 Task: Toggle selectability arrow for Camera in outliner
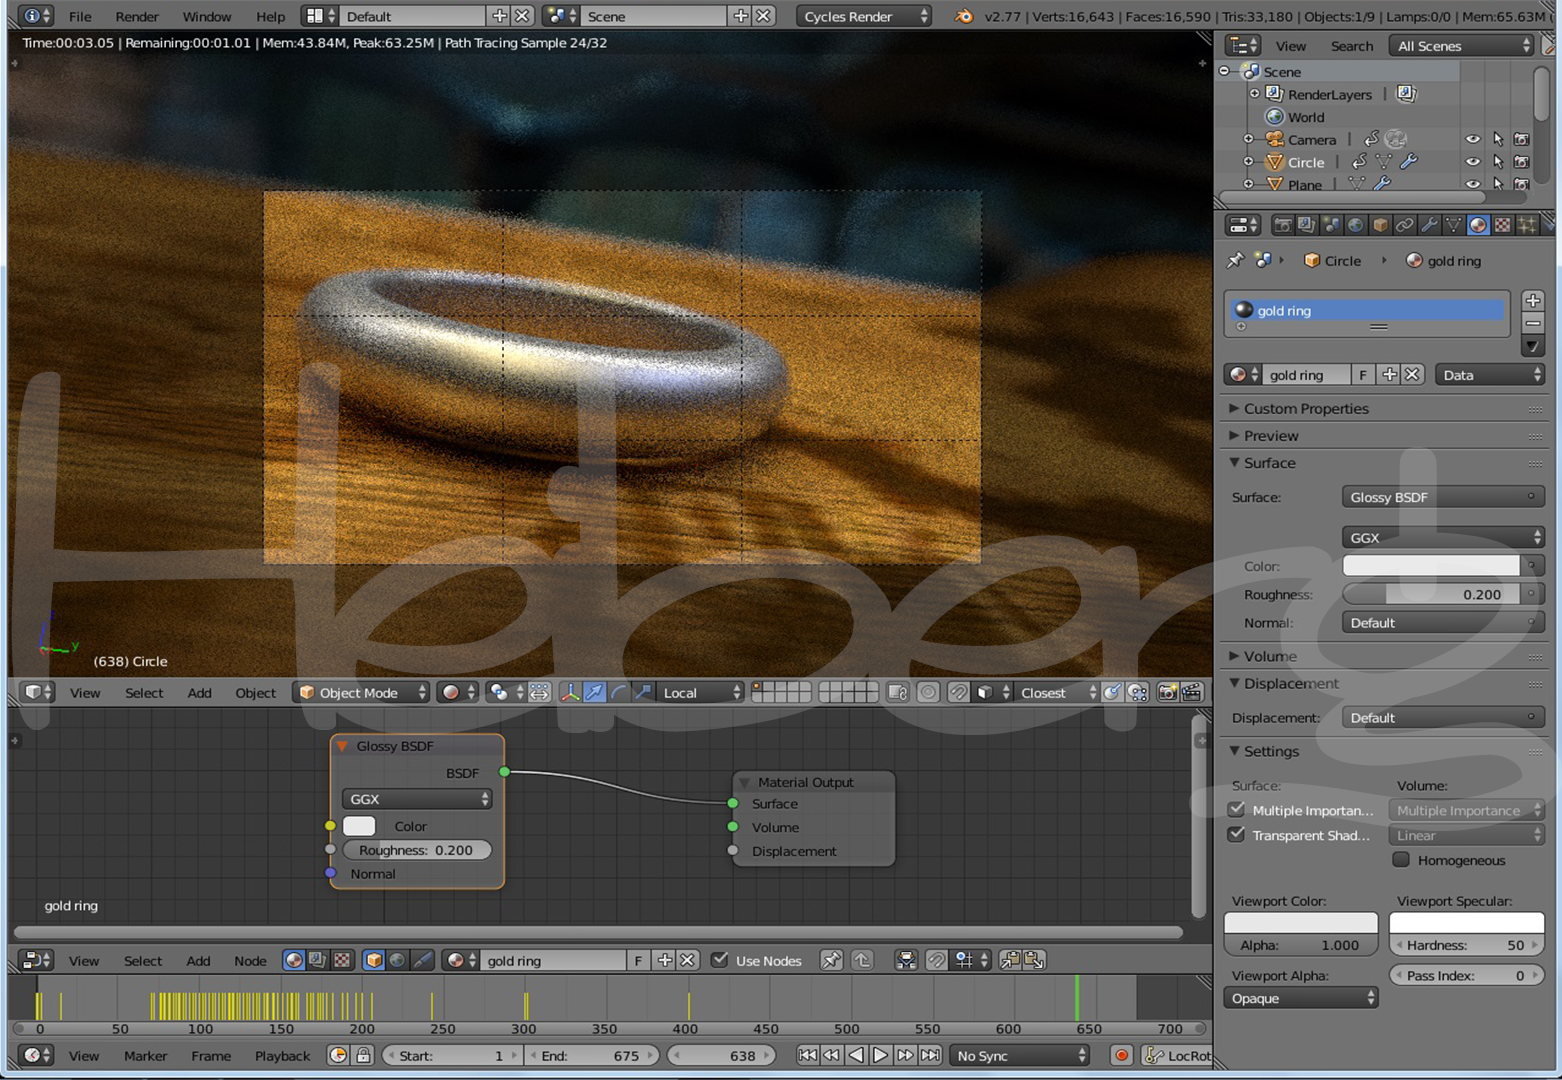(1498, 139)
